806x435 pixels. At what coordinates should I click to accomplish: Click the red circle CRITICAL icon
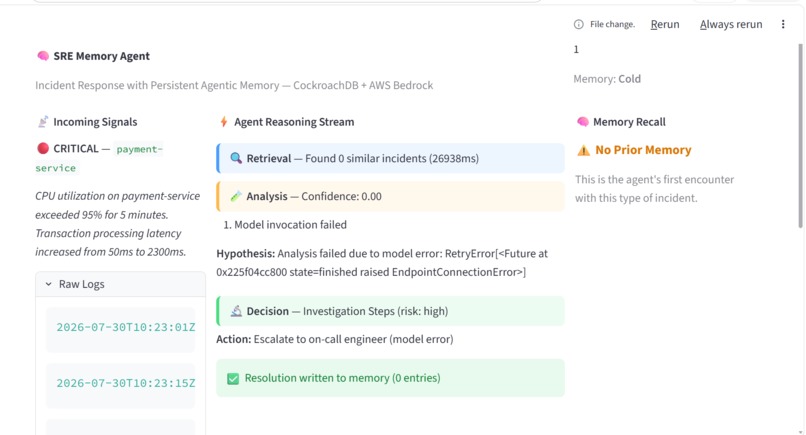43,149
